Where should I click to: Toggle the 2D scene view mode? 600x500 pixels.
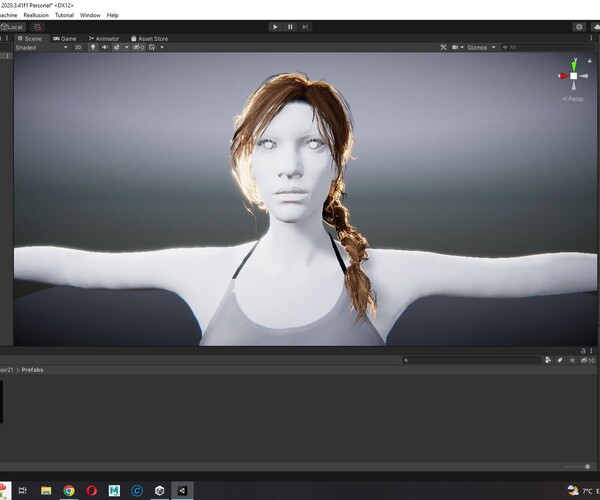78,47
